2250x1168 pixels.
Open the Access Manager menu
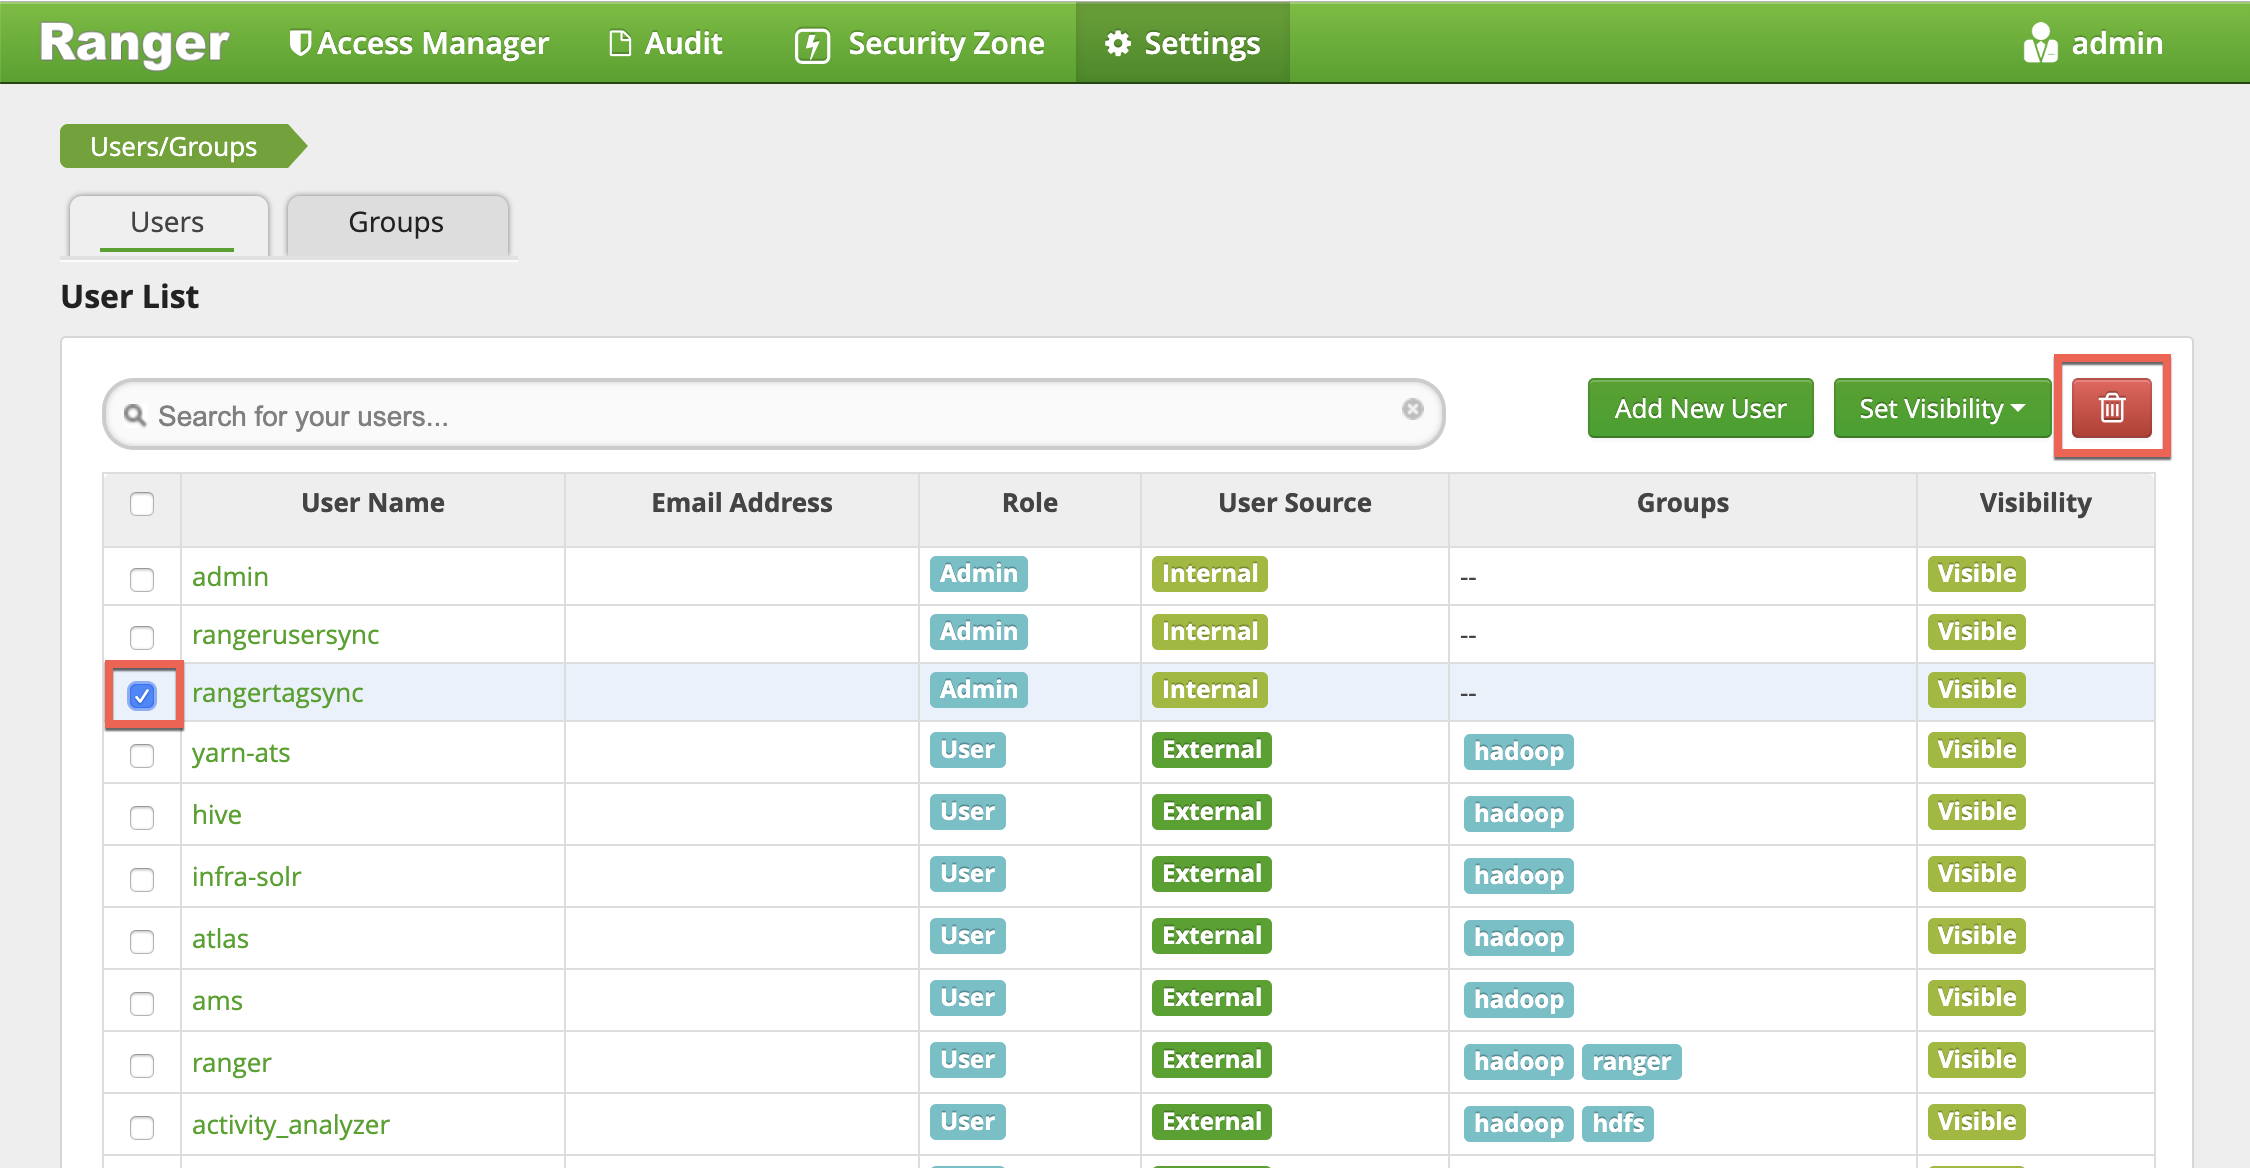pos(420,43)
